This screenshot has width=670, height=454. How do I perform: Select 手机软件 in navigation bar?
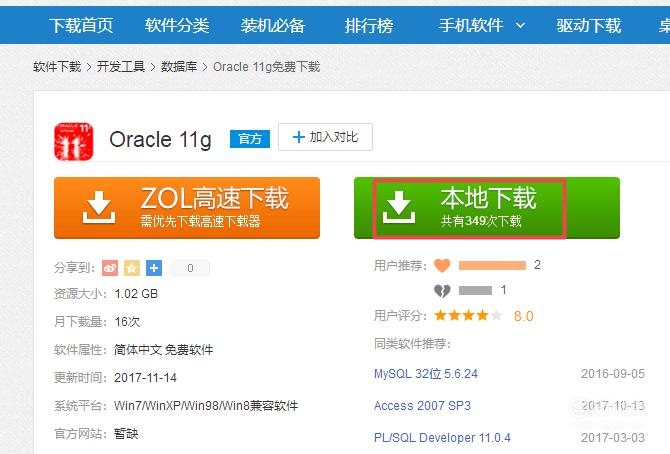(x=470, y=26)
